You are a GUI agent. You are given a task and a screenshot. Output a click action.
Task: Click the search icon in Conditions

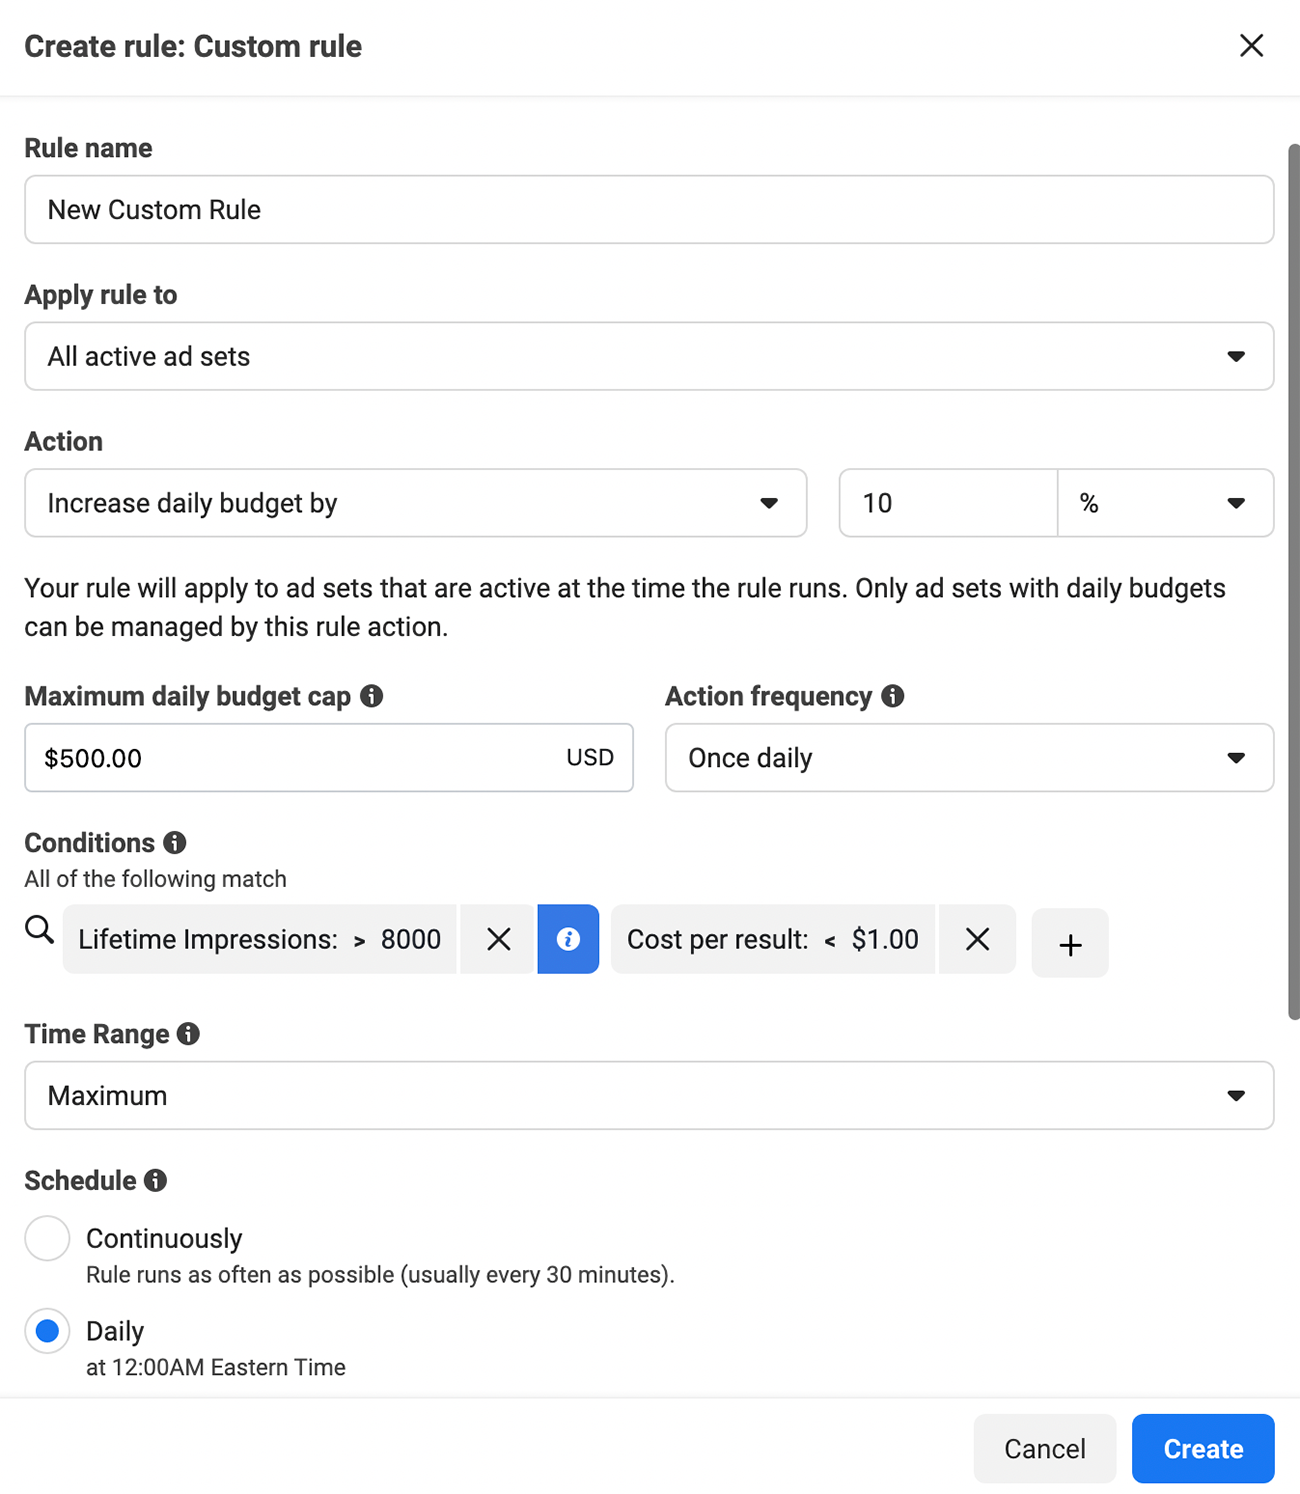pos(39,930)
